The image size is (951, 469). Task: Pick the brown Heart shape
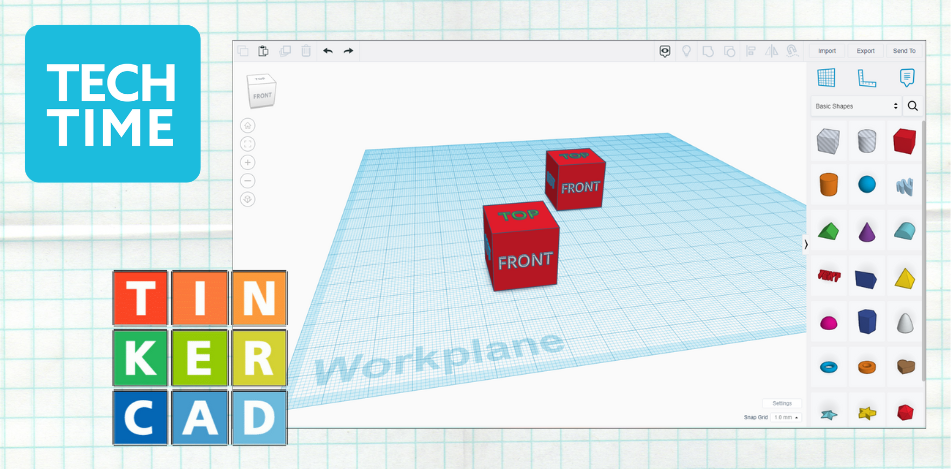tap(906, 366)
